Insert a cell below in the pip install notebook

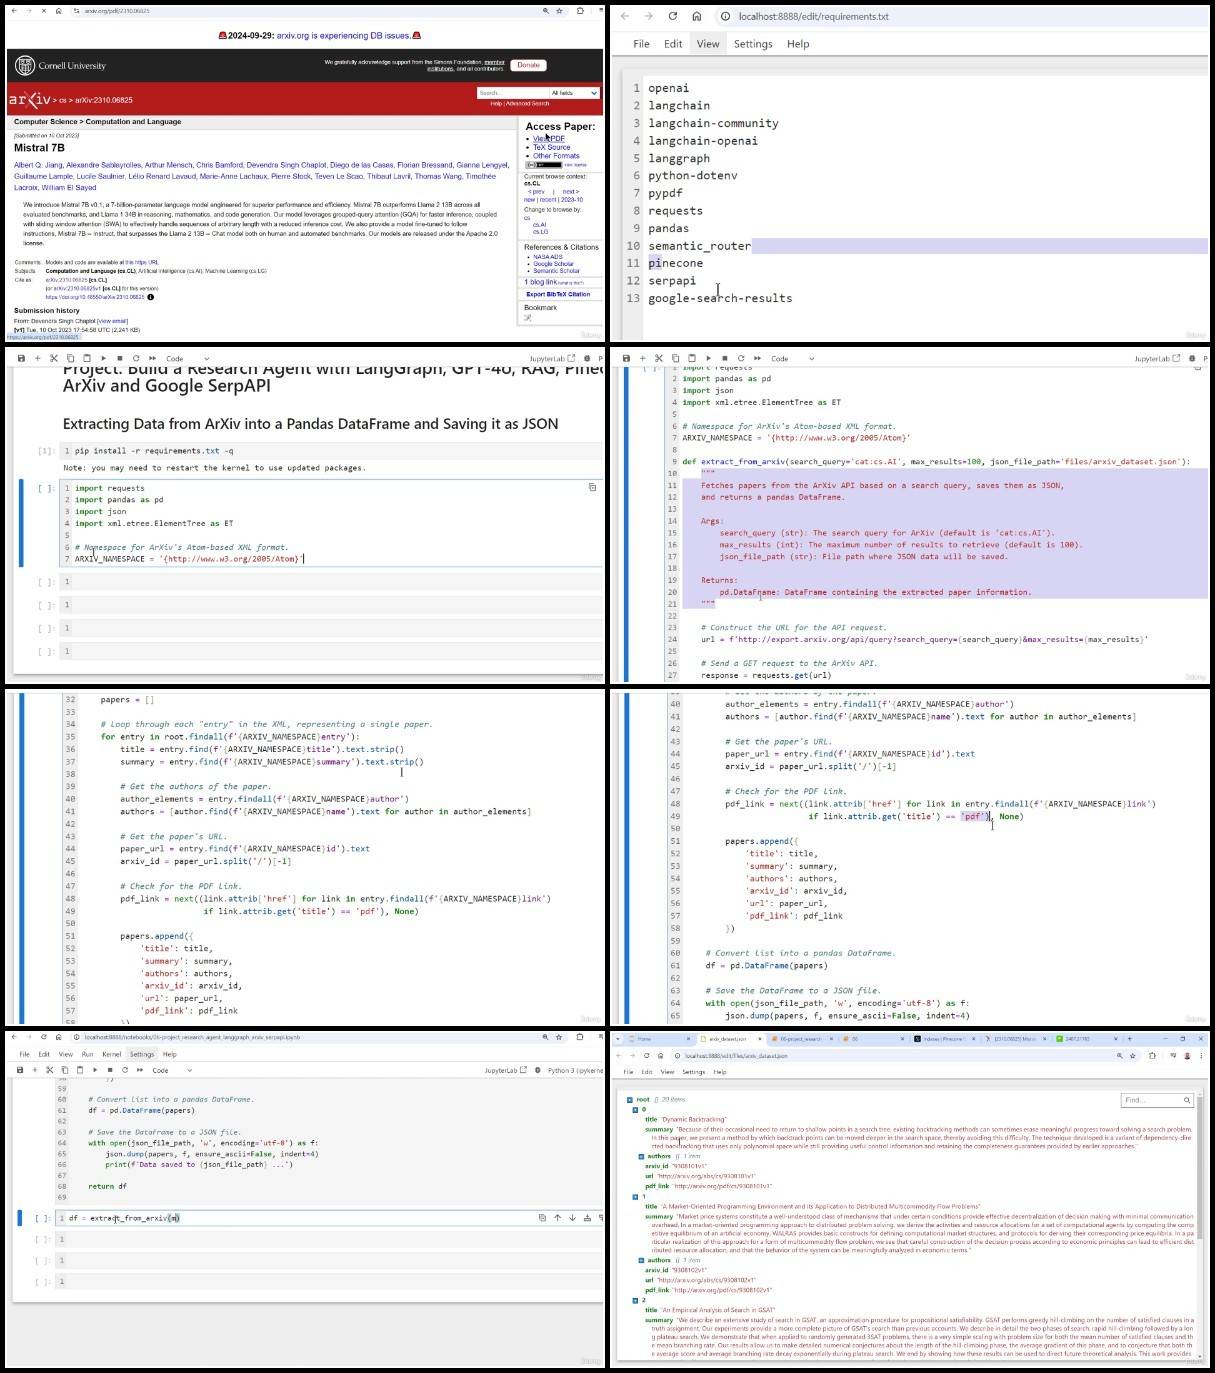point(38,358)
